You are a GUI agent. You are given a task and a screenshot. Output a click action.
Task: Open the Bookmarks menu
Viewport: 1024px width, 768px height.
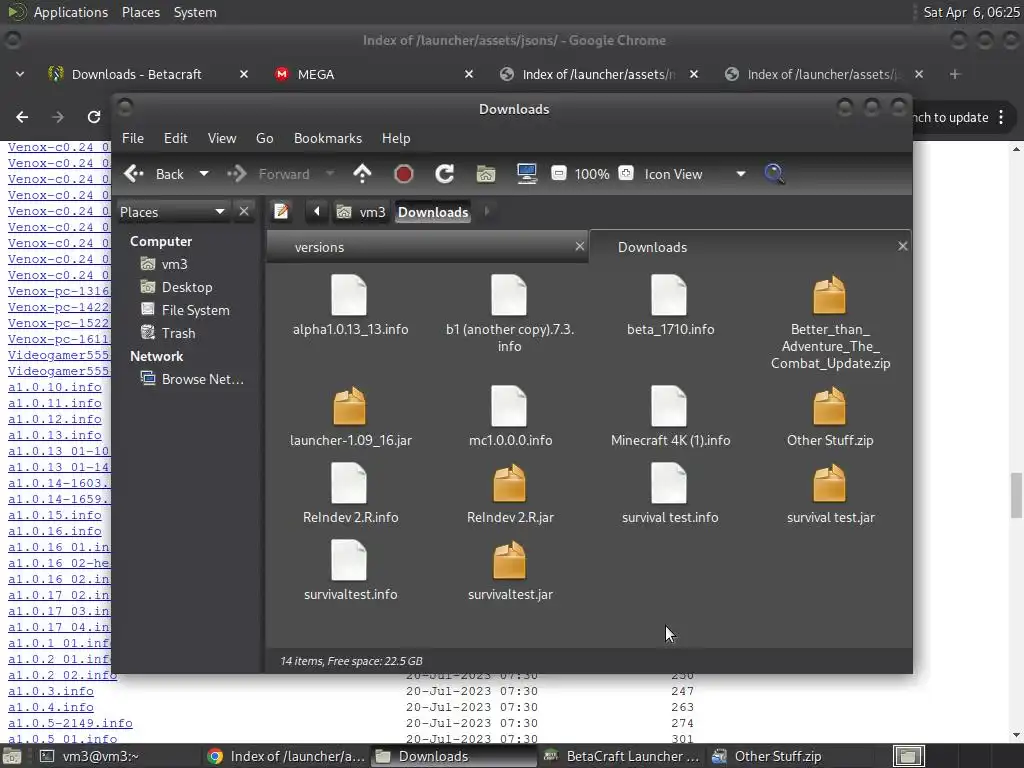(x=328, y=138)
